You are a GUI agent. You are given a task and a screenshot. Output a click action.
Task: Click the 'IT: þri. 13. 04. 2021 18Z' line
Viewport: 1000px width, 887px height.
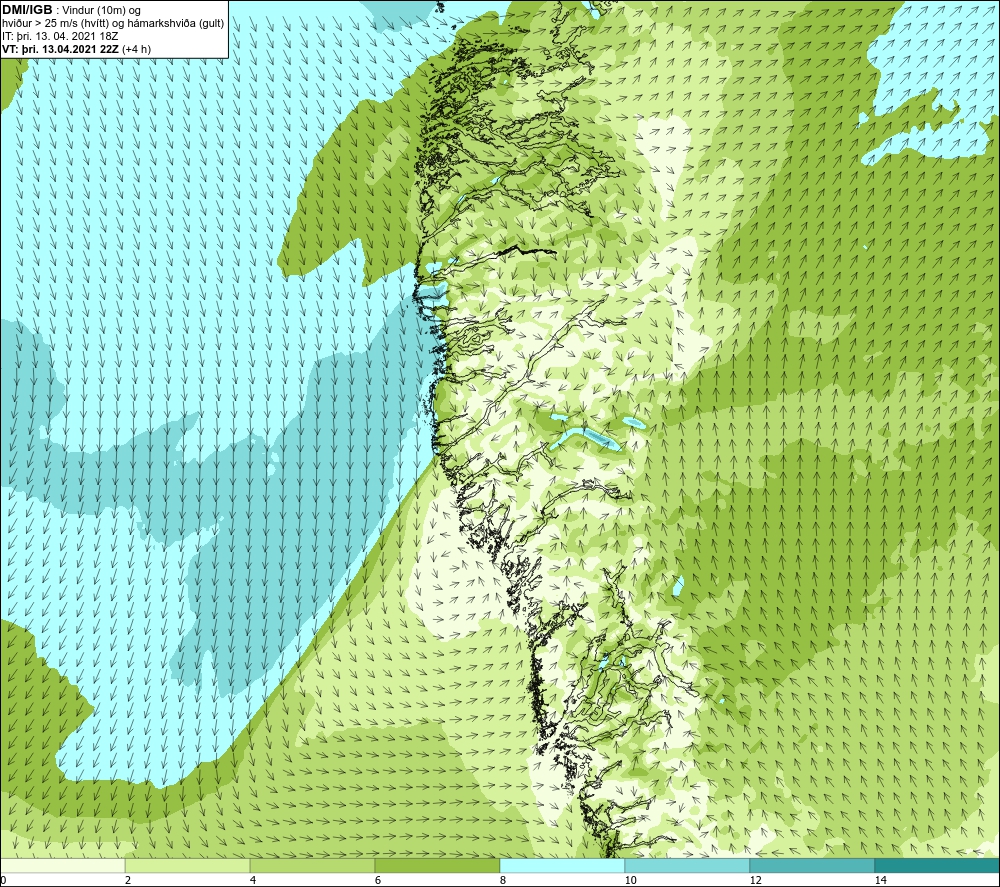60,36
